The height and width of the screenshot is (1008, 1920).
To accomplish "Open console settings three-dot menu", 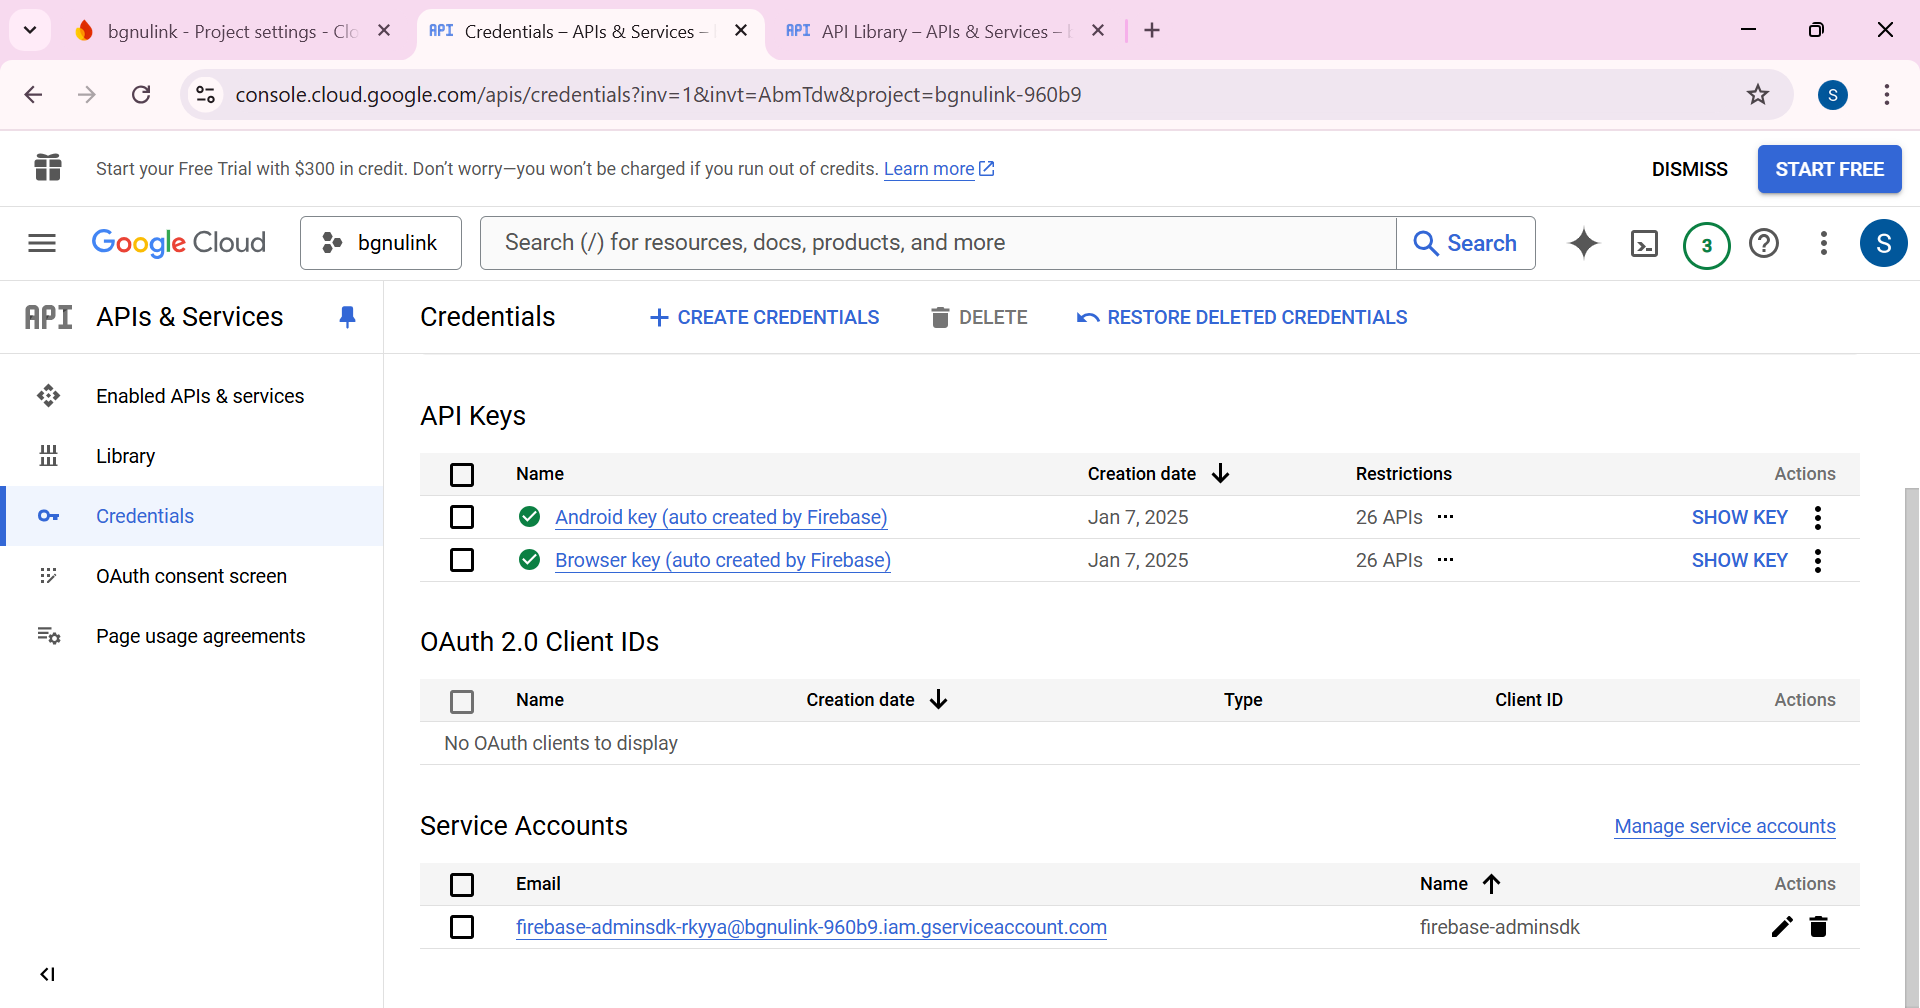I will click(x=1824, y=243).
